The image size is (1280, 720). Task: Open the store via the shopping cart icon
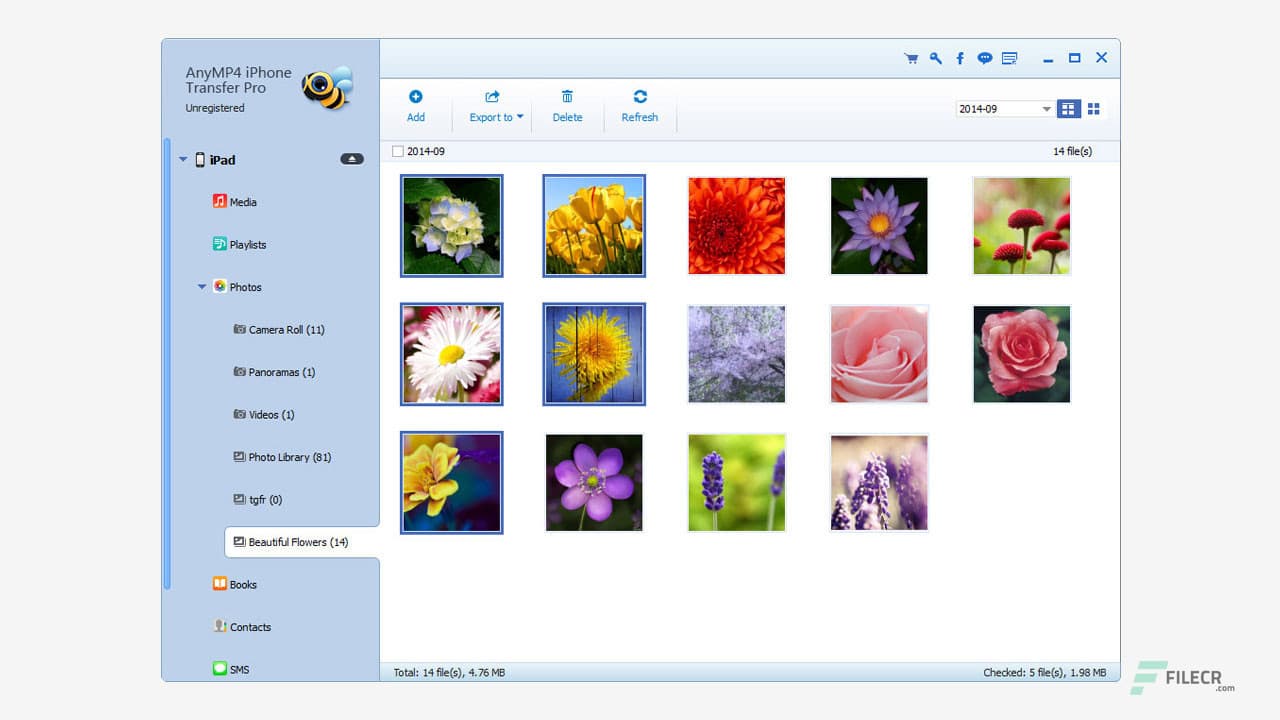pos(911,58)
